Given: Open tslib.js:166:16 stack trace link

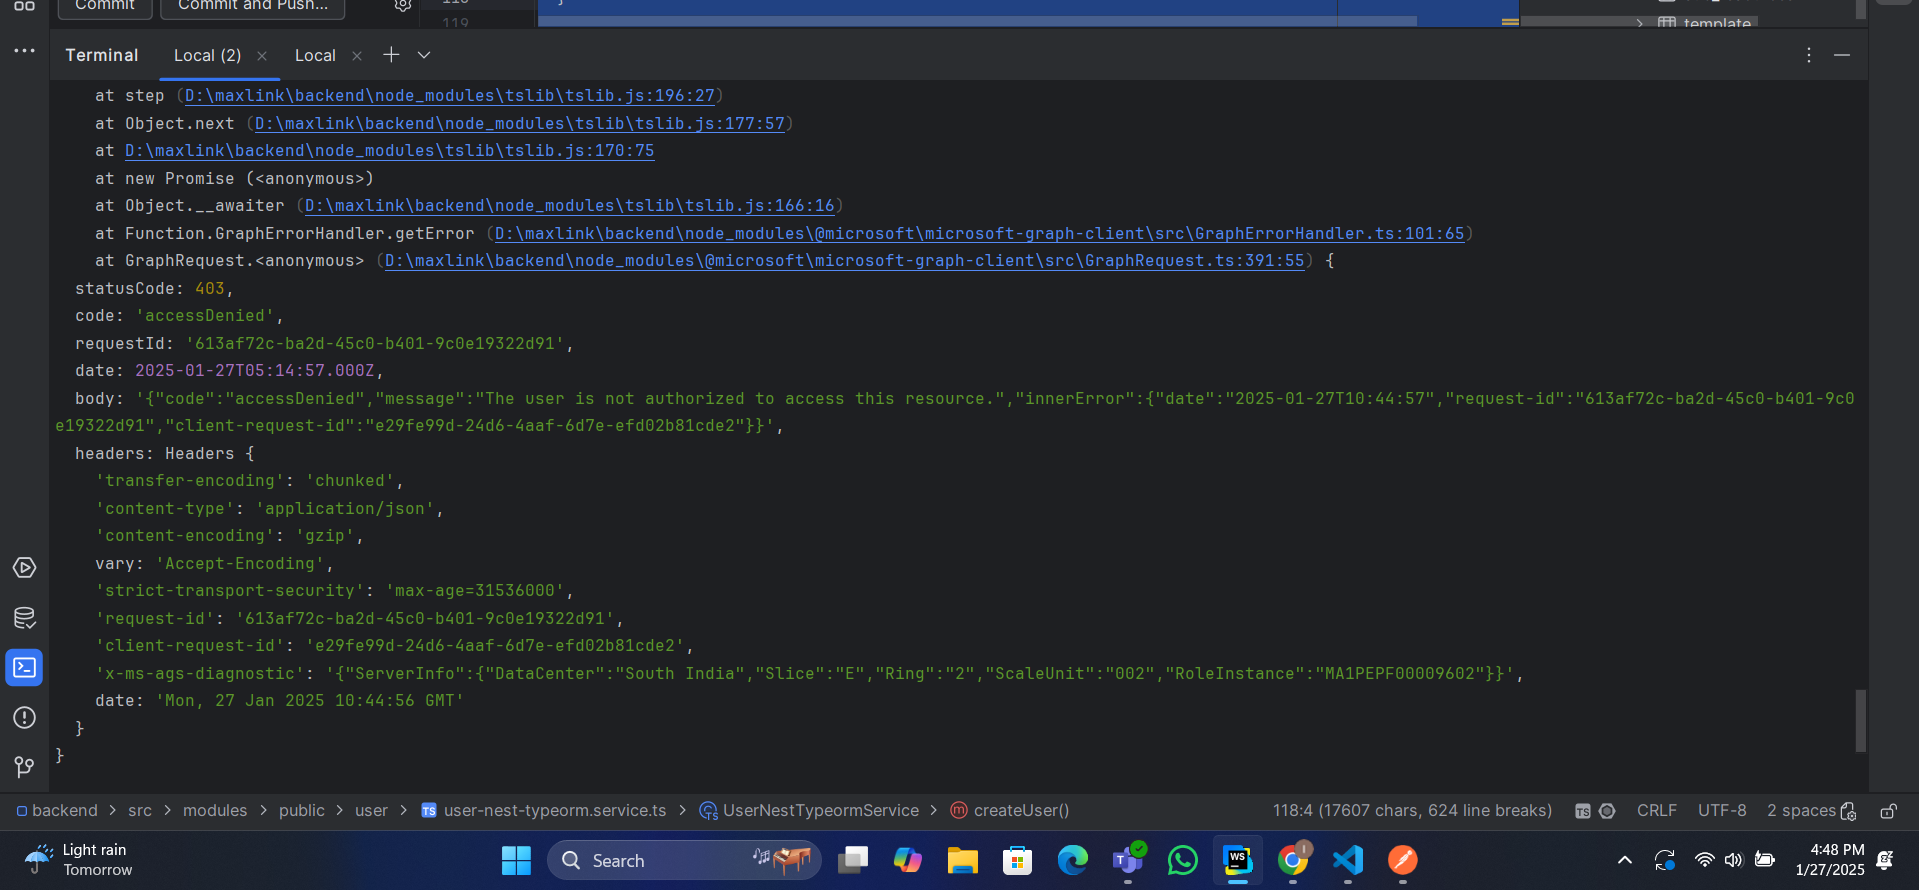Looking at the screenshot, I should click(570, 206).
